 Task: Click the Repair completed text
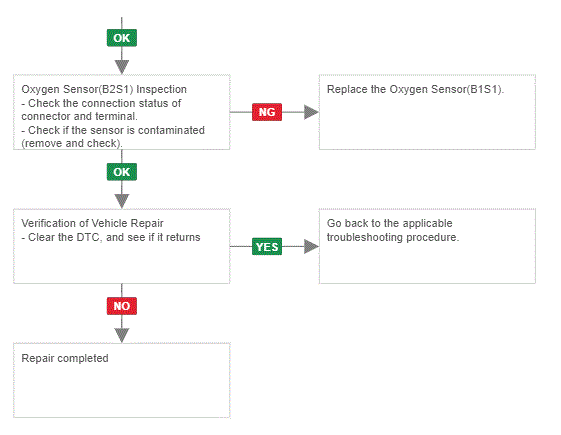tap(65, 358)
